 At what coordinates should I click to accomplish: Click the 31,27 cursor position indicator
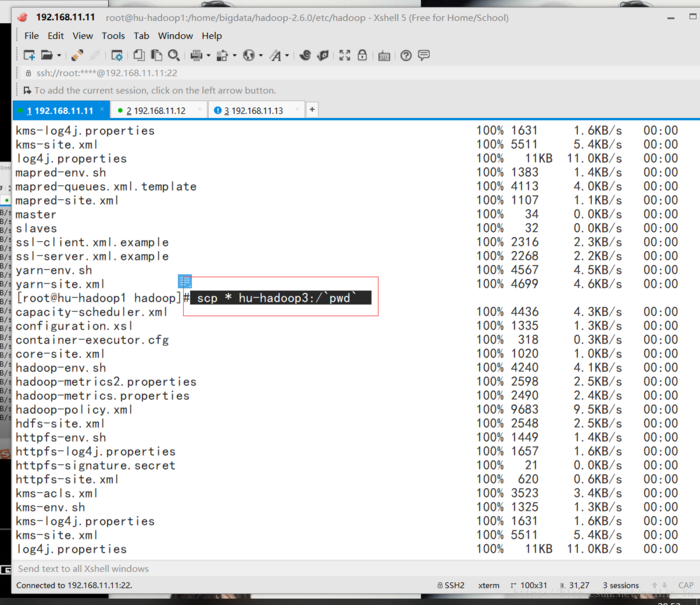coord(575,585)
